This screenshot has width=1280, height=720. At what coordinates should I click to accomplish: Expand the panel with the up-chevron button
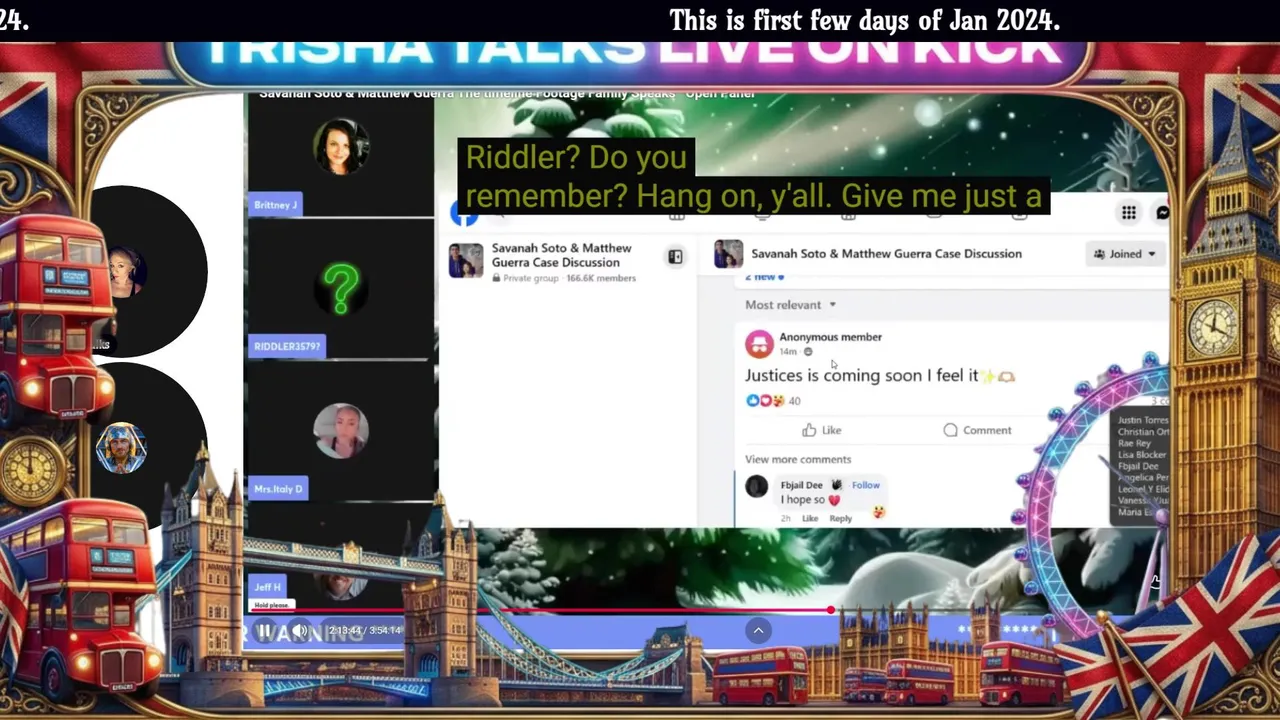(x=758, y=630)
